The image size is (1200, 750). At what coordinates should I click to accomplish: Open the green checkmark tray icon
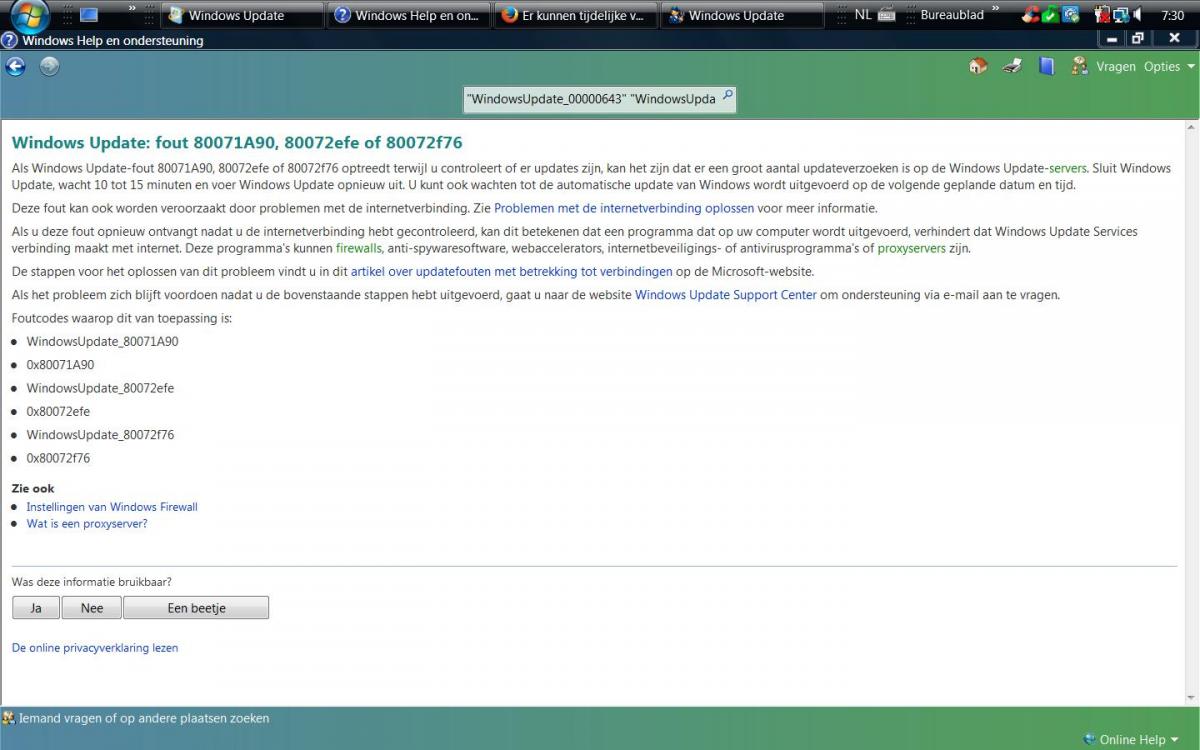pos(1050,15)
